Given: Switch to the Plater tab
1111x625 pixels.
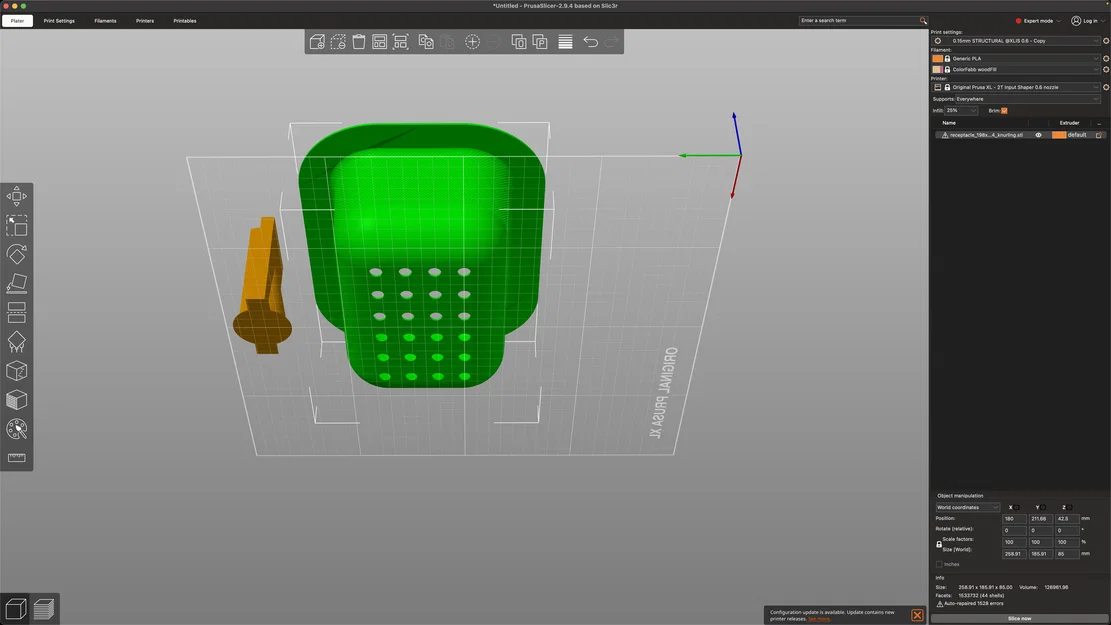Looking at the screenshot, I should pos(17,21).
